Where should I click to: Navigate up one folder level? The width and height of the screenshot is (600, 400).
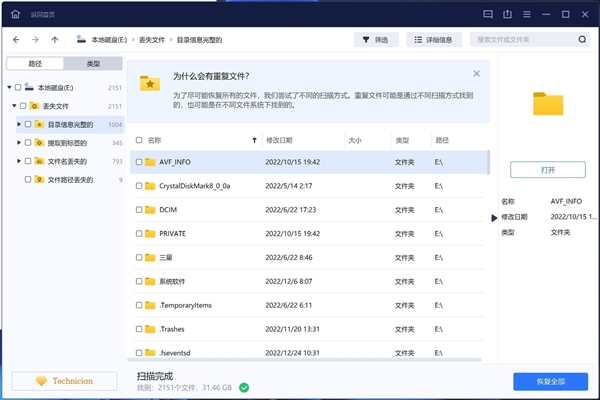click(x=54, y=40)
